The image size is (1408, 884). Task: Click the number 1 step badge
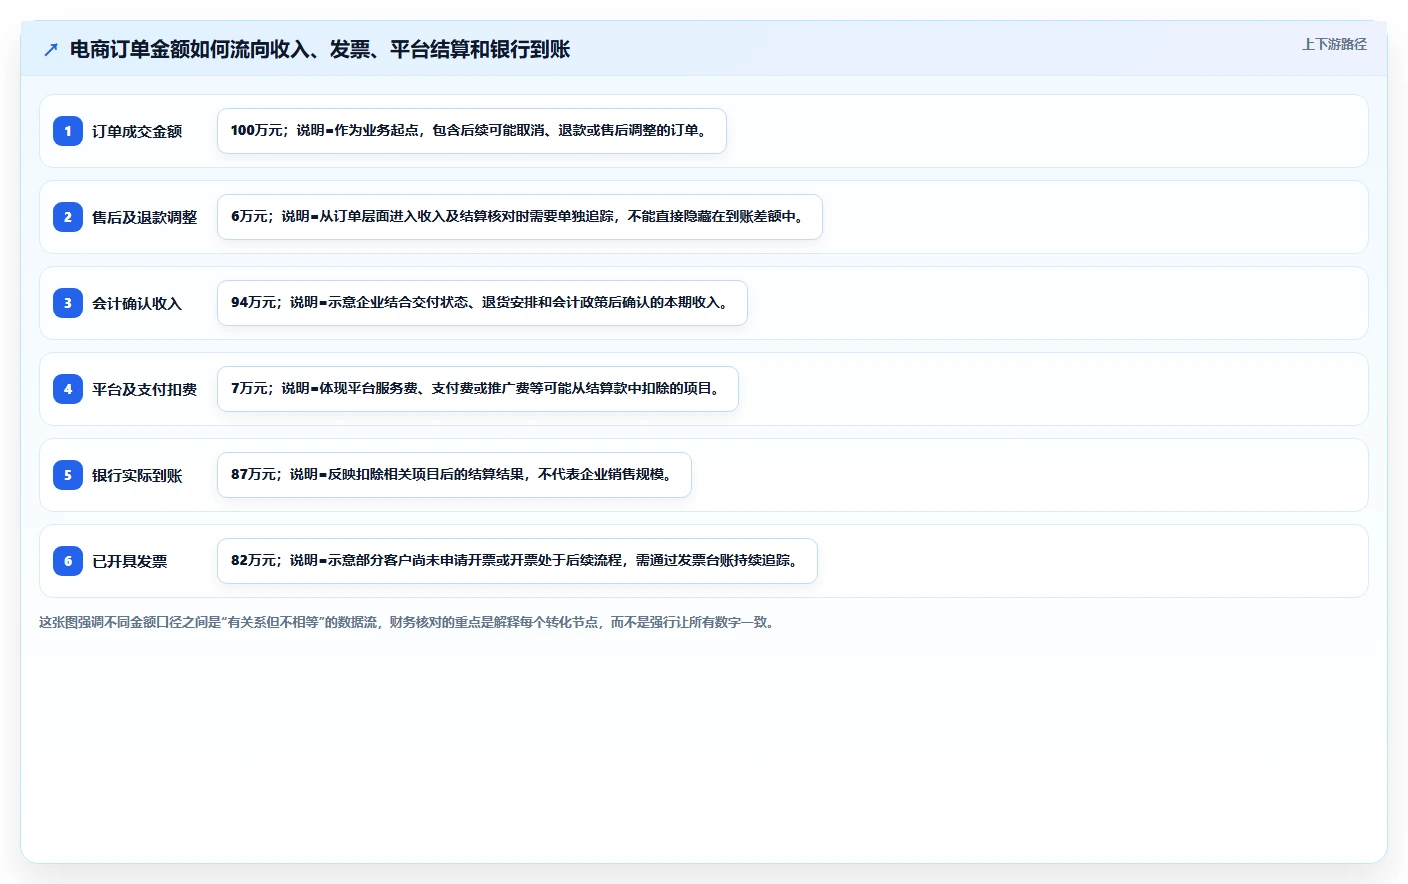click(68, 131)
